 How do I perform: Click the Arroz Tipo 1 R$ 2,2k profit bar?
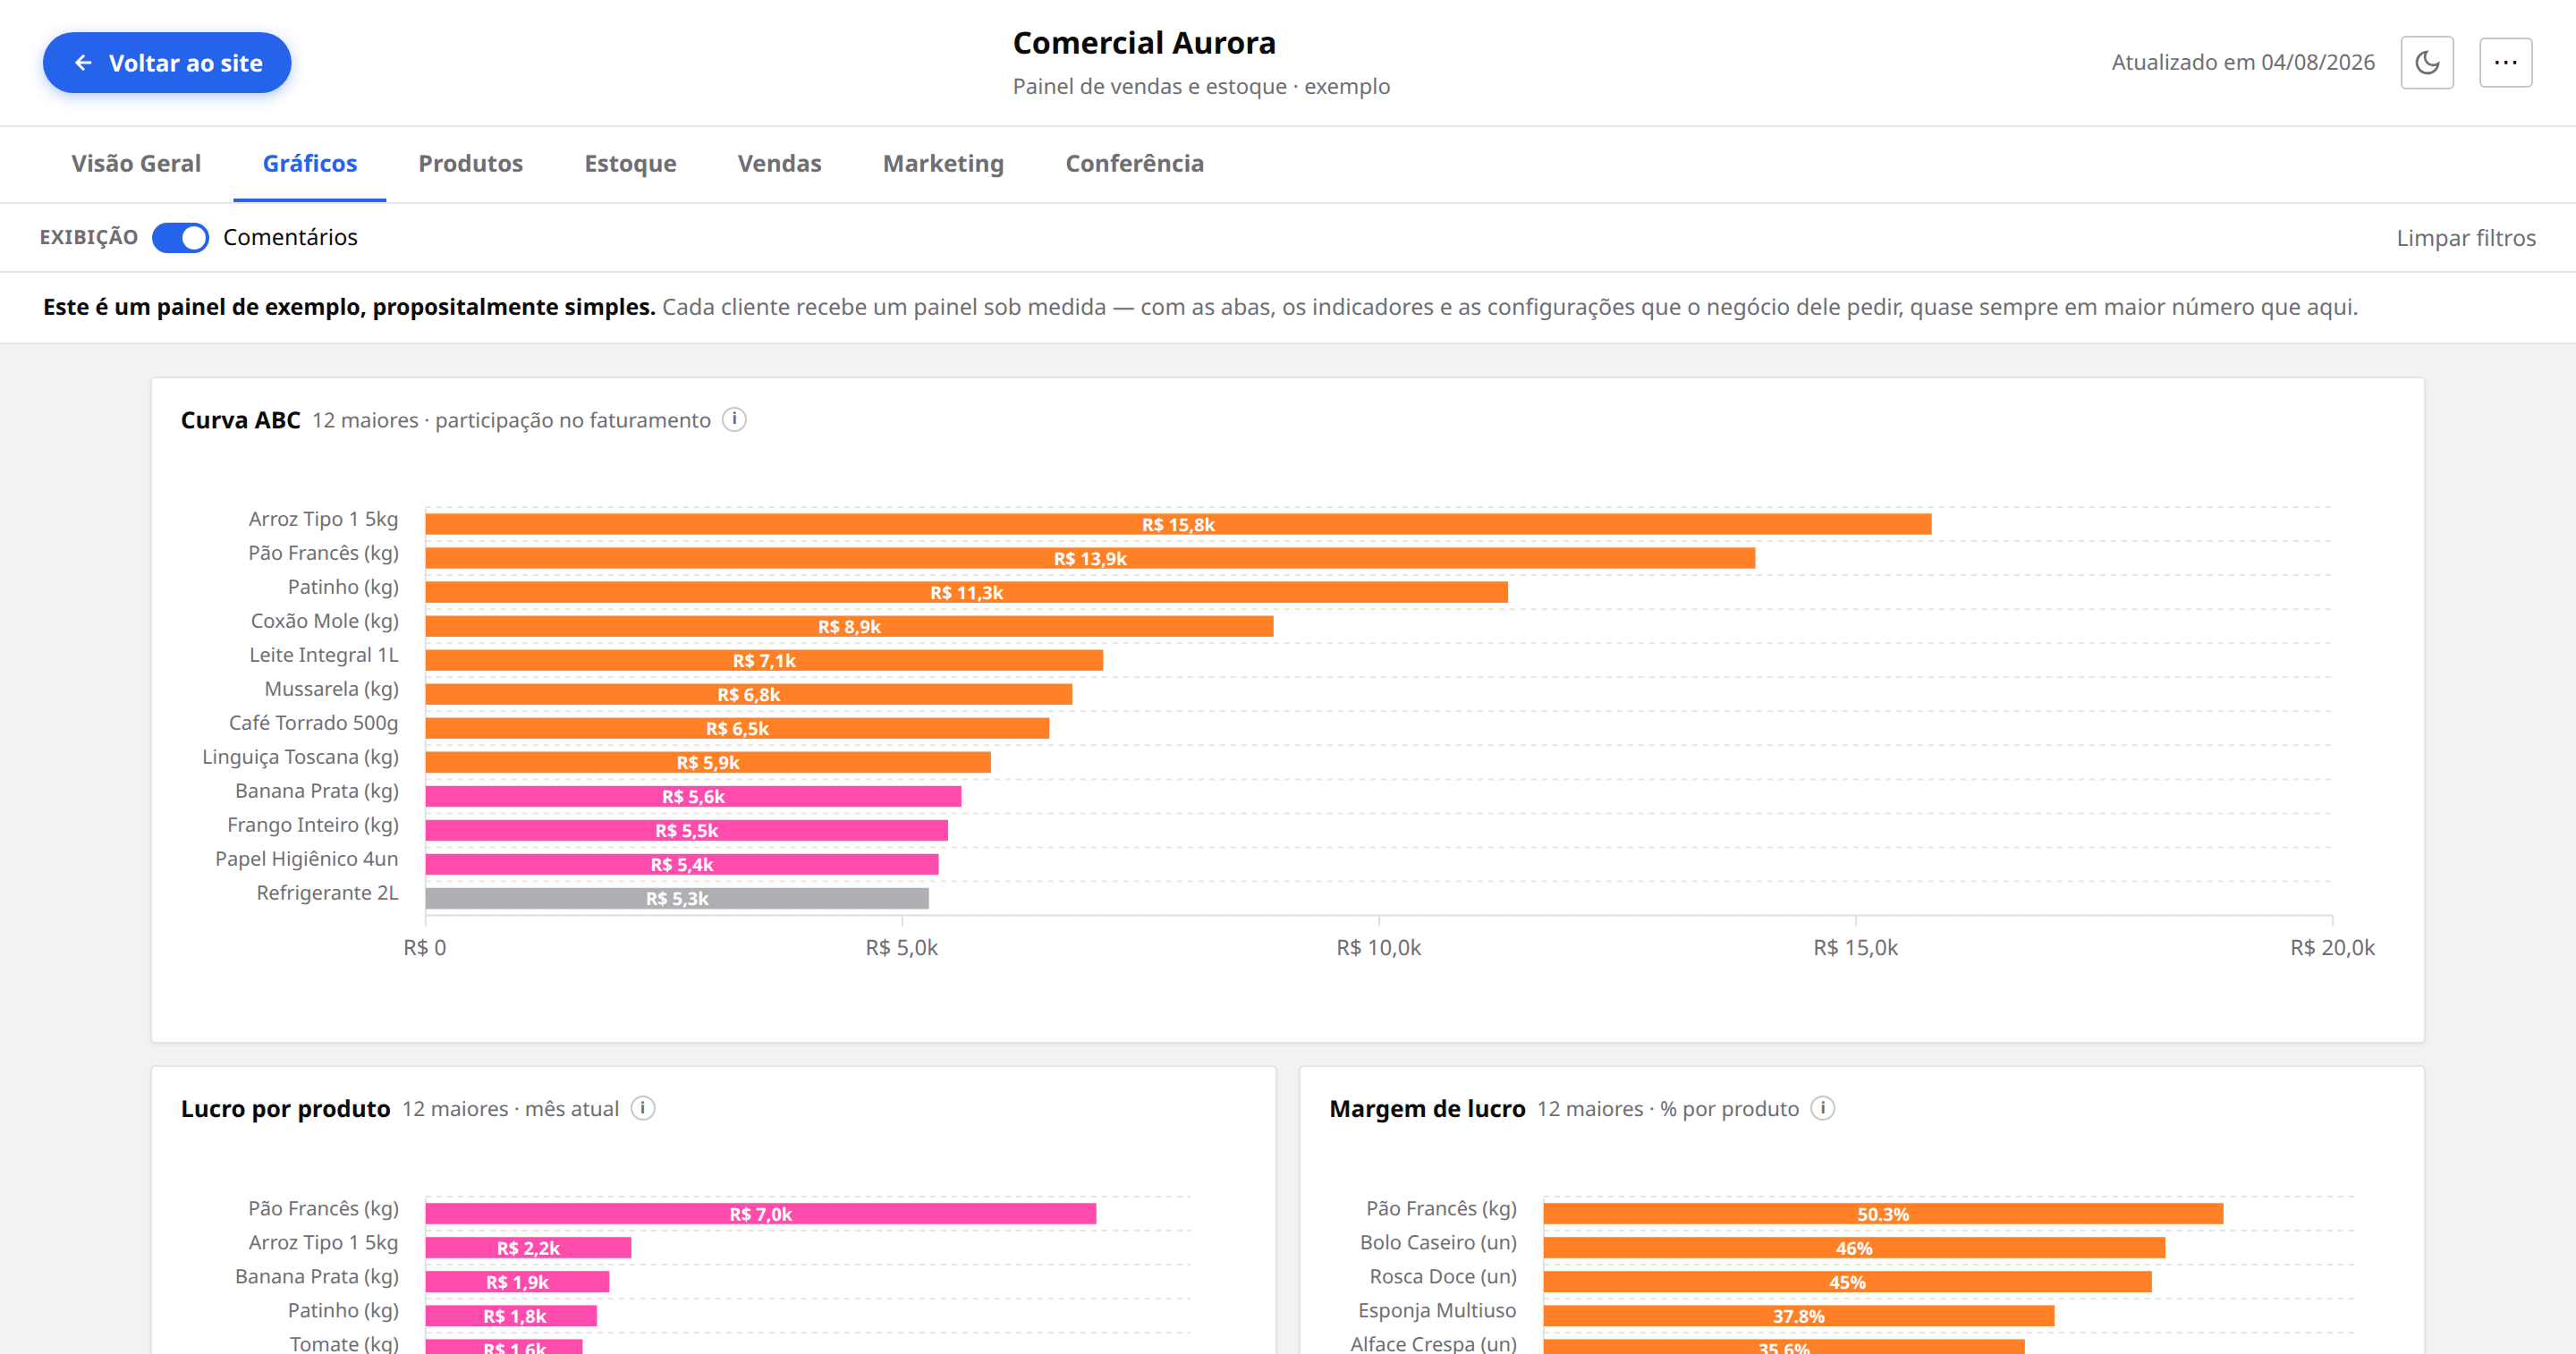click(528, 1247)
